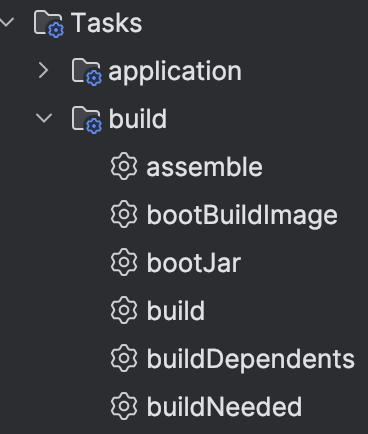Select the buildDependents task

pos(251,360)
